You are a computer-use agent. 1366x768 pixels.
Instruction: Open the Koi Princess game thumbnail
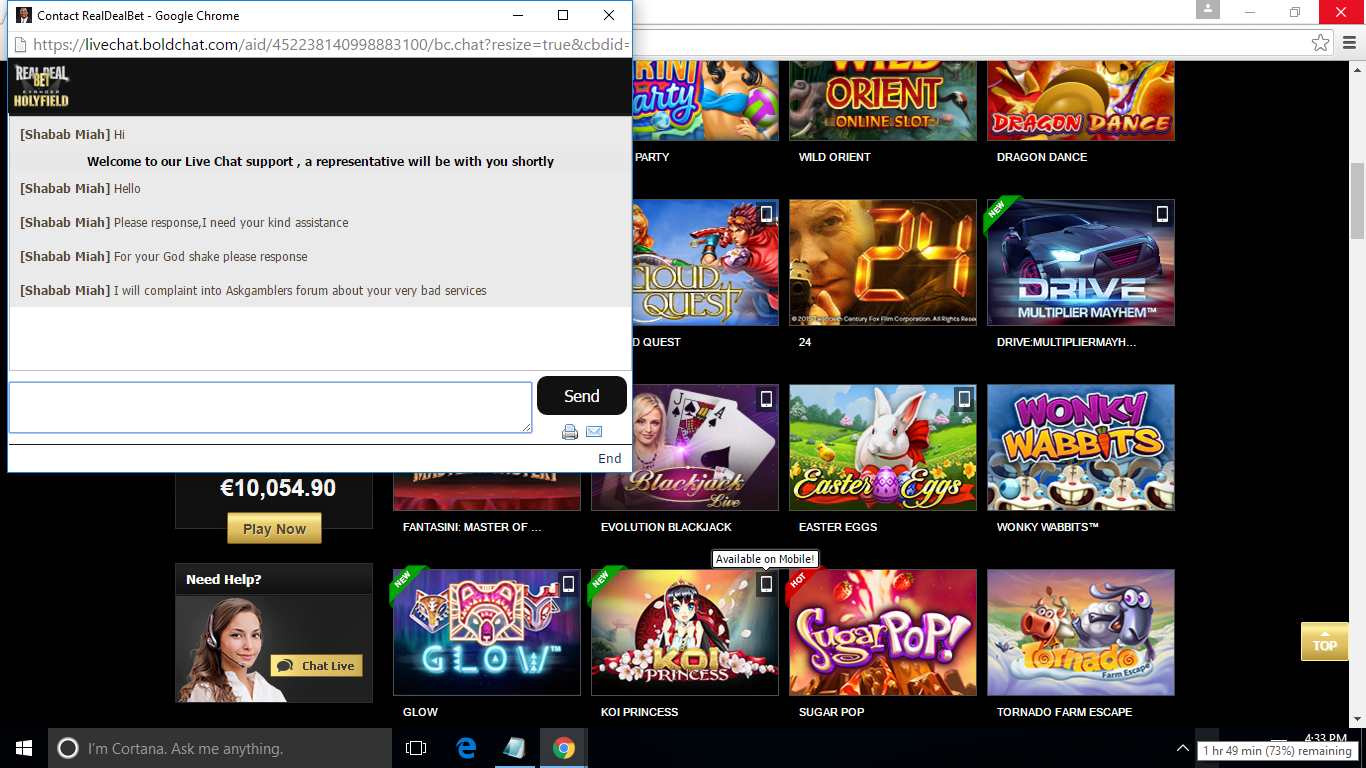pyautogui.click(x=685, y=633)
